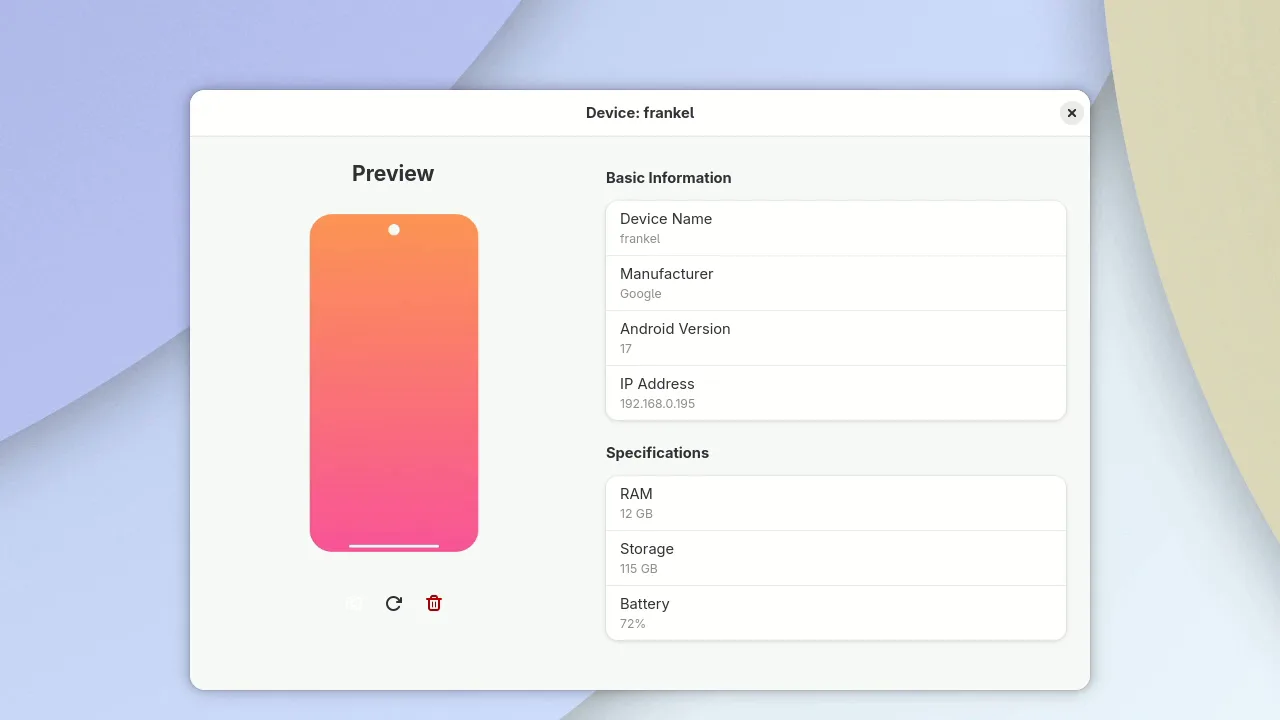Viewport: 1280px width, 720px height.
Task: Click the "115 GB" storage value
Action: click(639, 569)
